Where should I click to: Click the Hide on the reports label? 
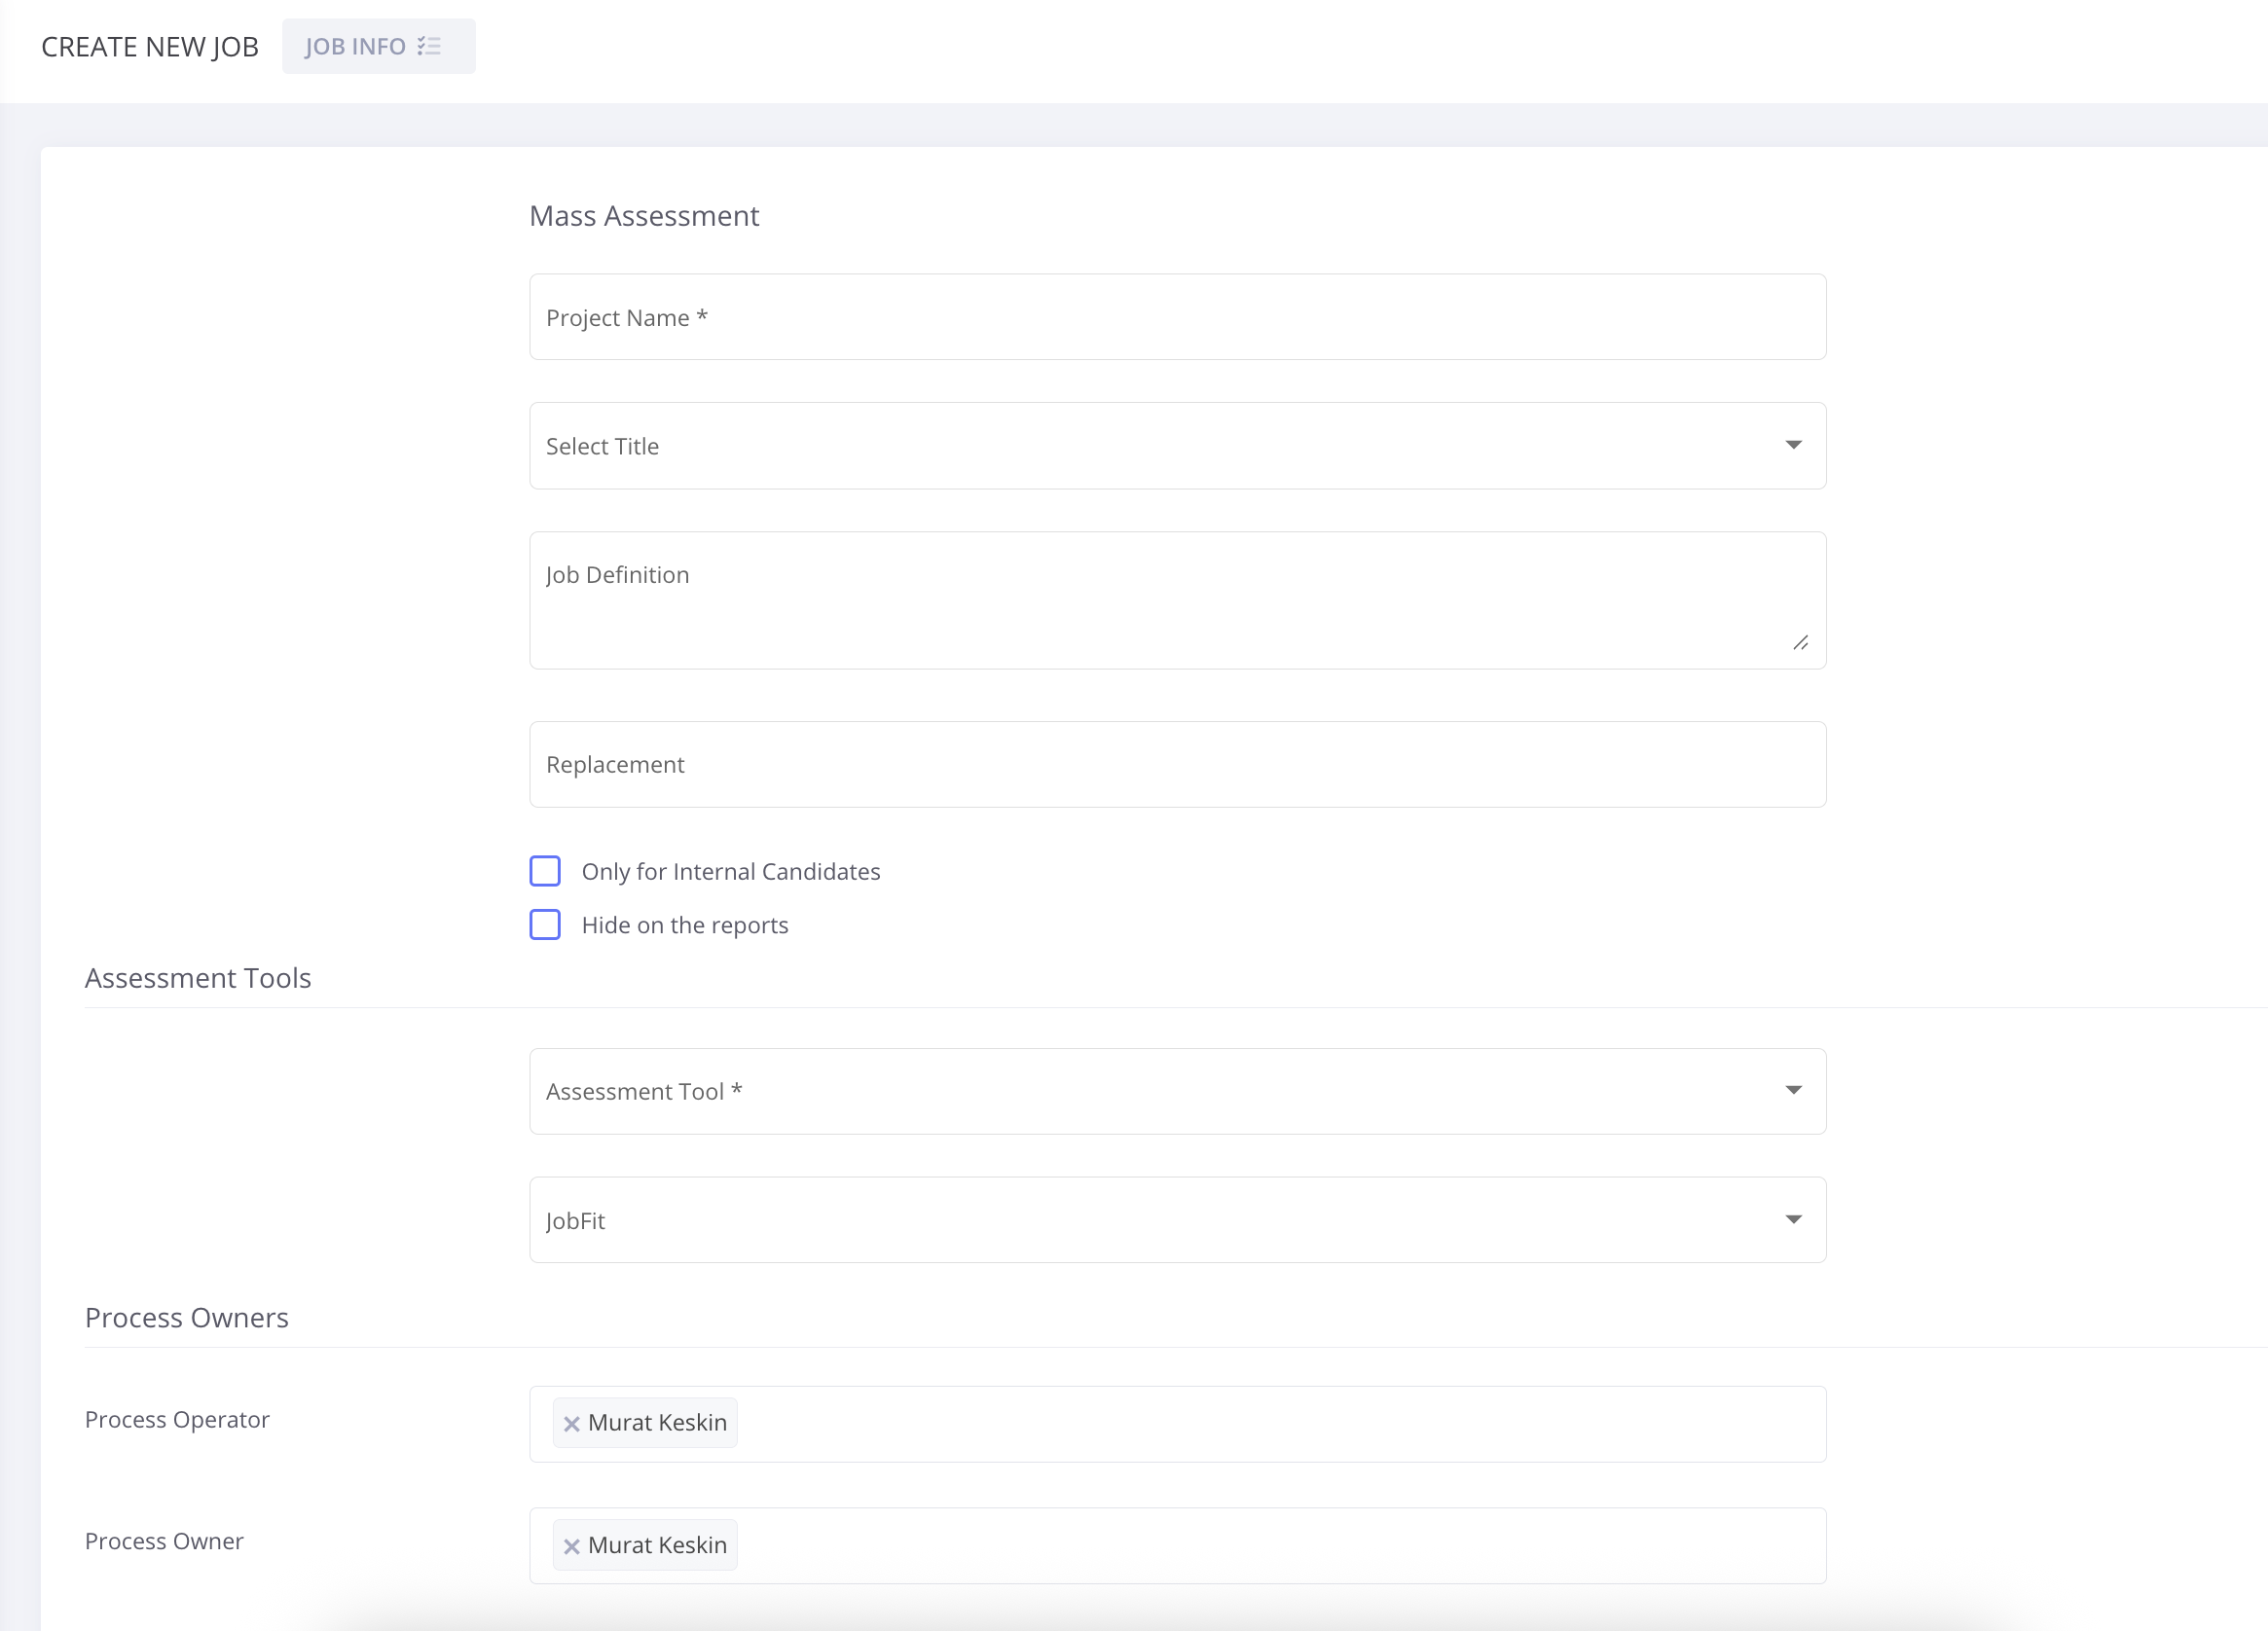[x=684, y=926]
